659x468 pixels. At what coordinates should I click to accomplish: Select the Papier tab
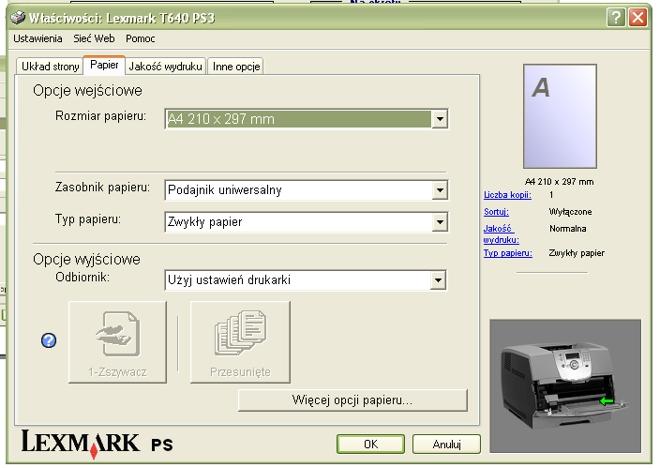[104, 65]
